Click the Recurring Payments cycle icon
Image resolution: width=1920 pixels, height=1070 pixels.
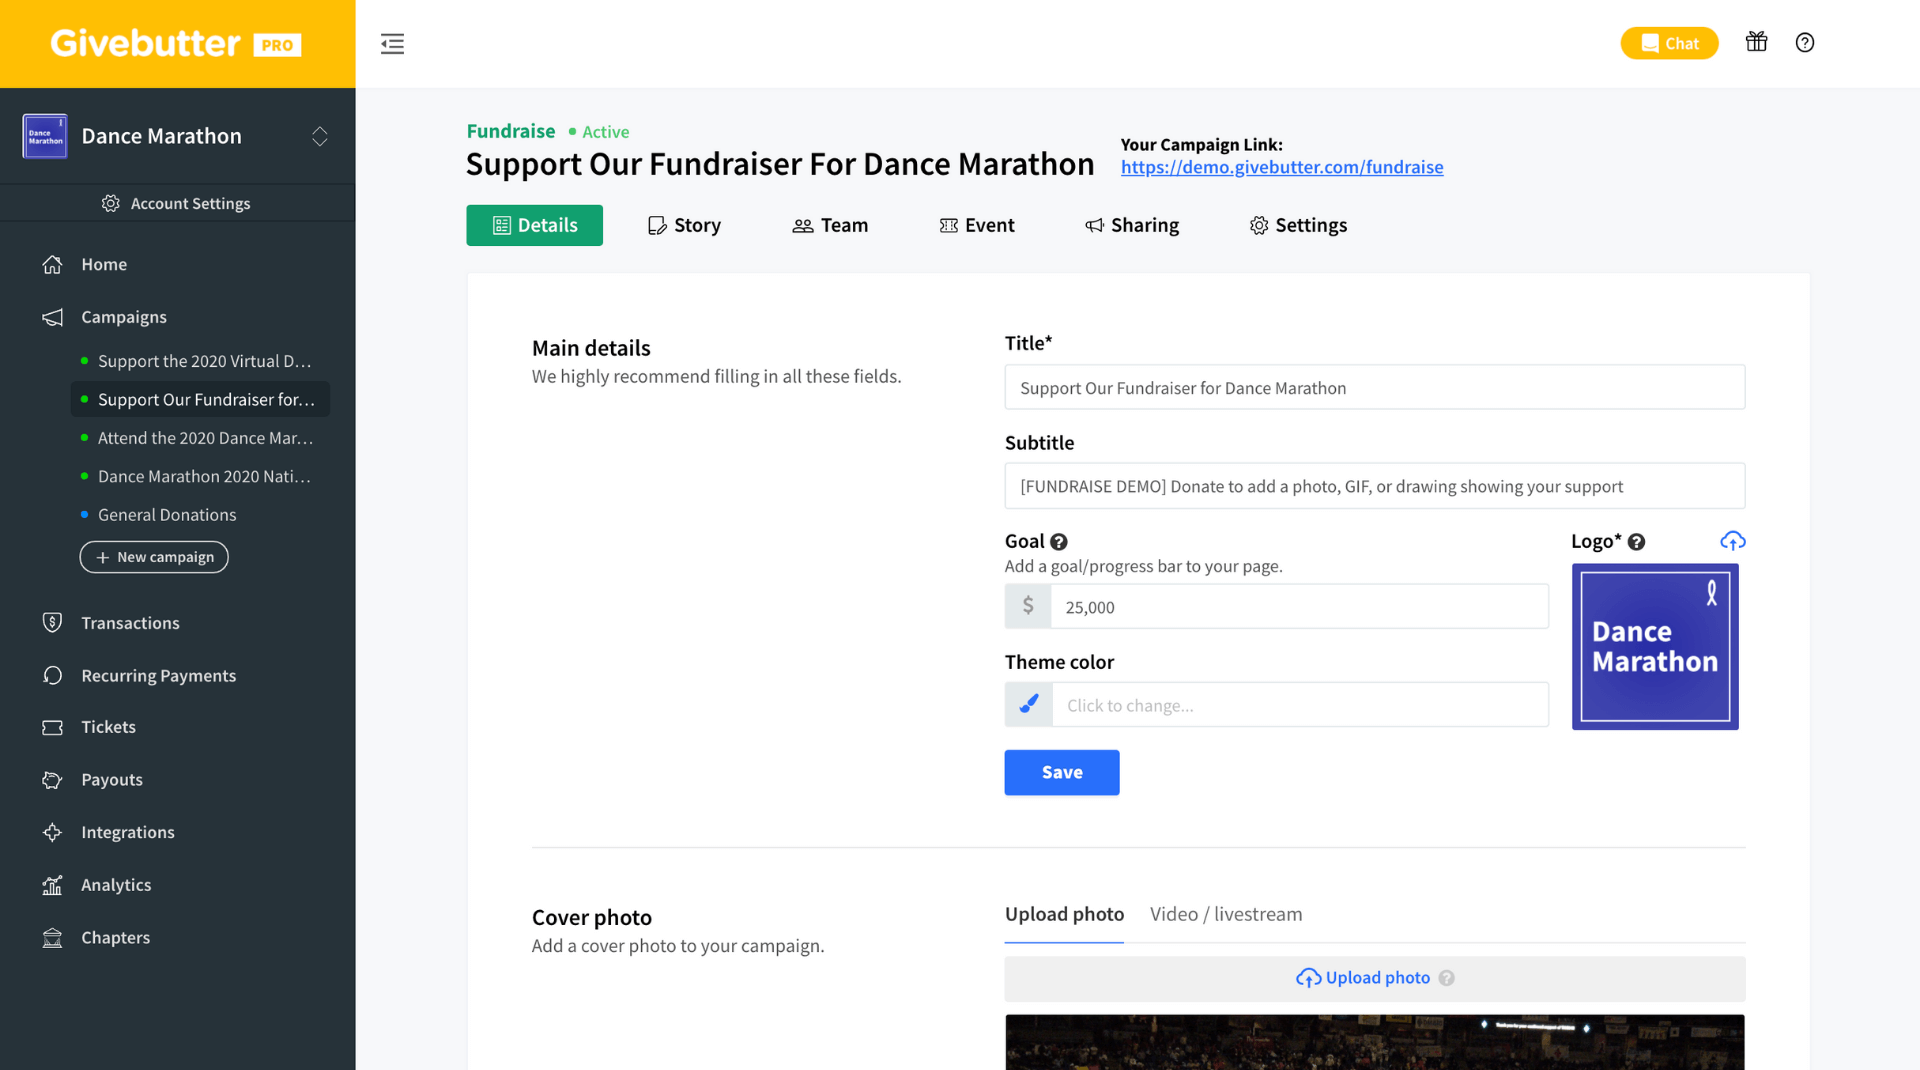pyautogui.click(x=52, y=676)
